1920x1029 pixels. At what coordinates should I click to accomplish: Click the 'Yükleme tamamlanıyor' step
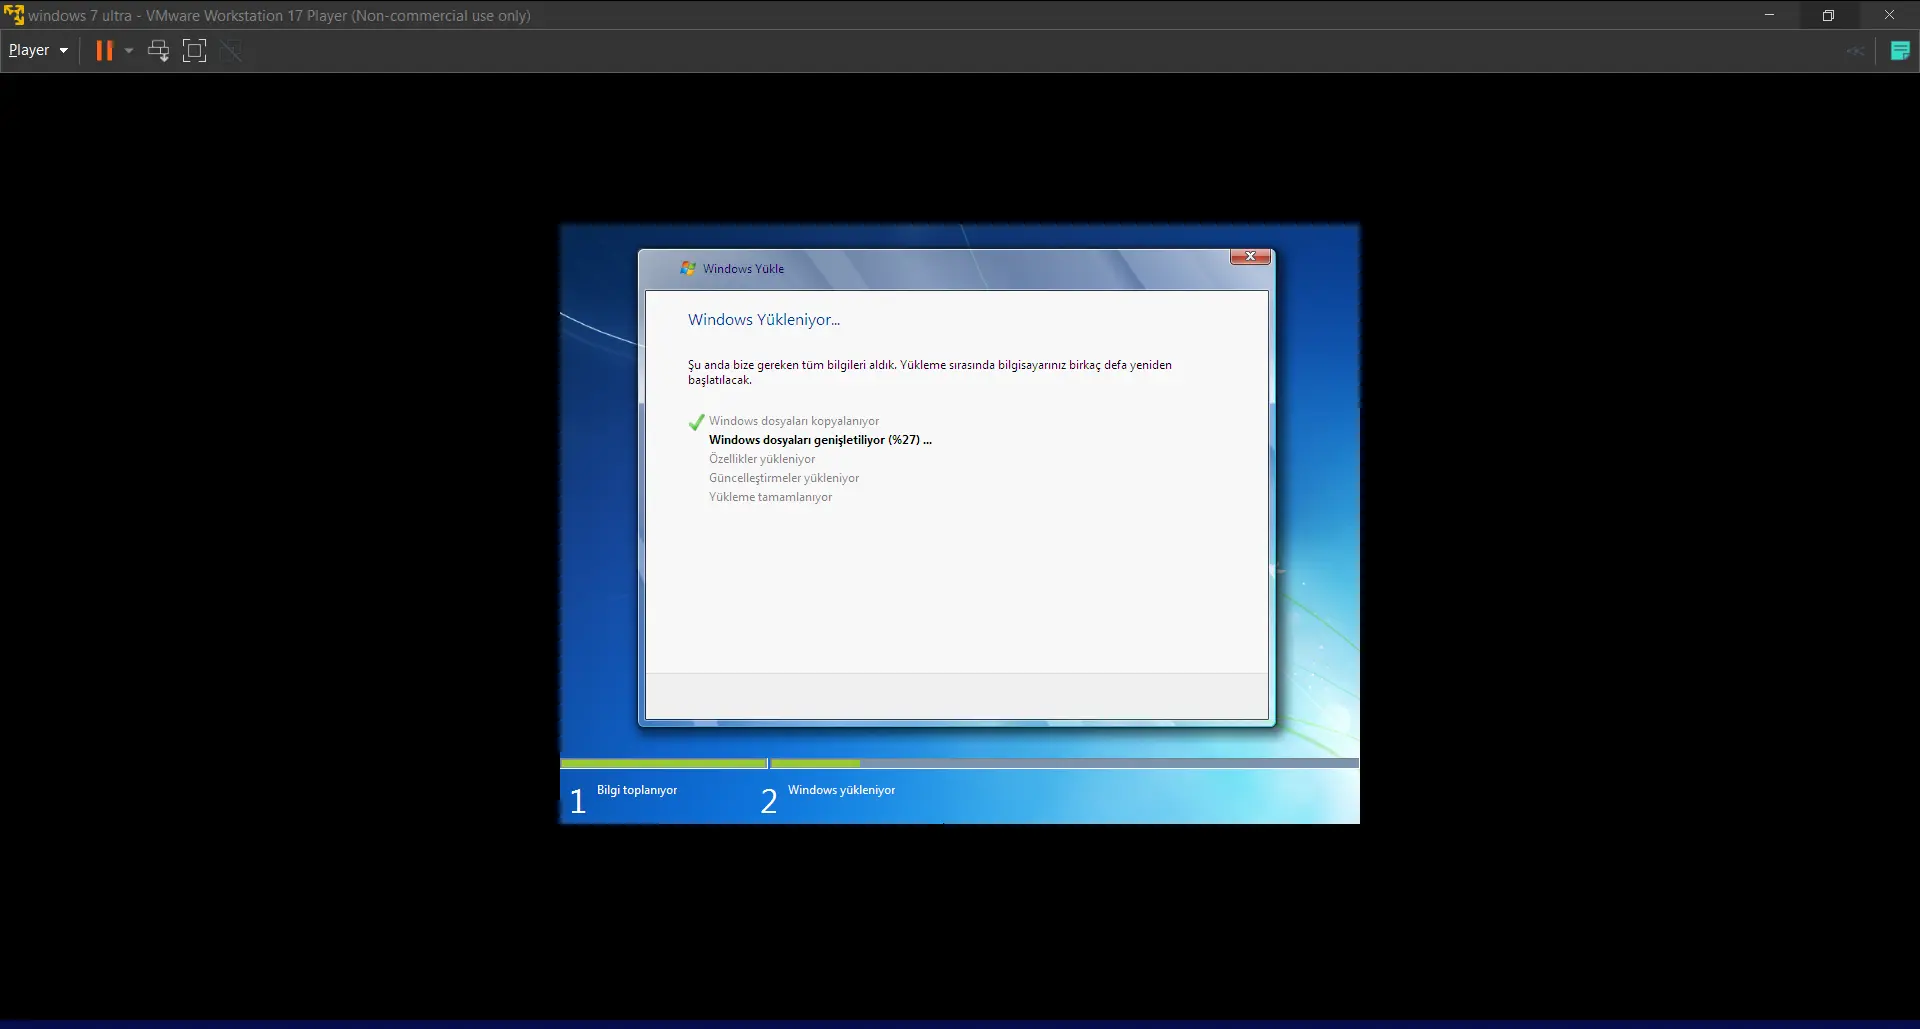pos(770,497)
